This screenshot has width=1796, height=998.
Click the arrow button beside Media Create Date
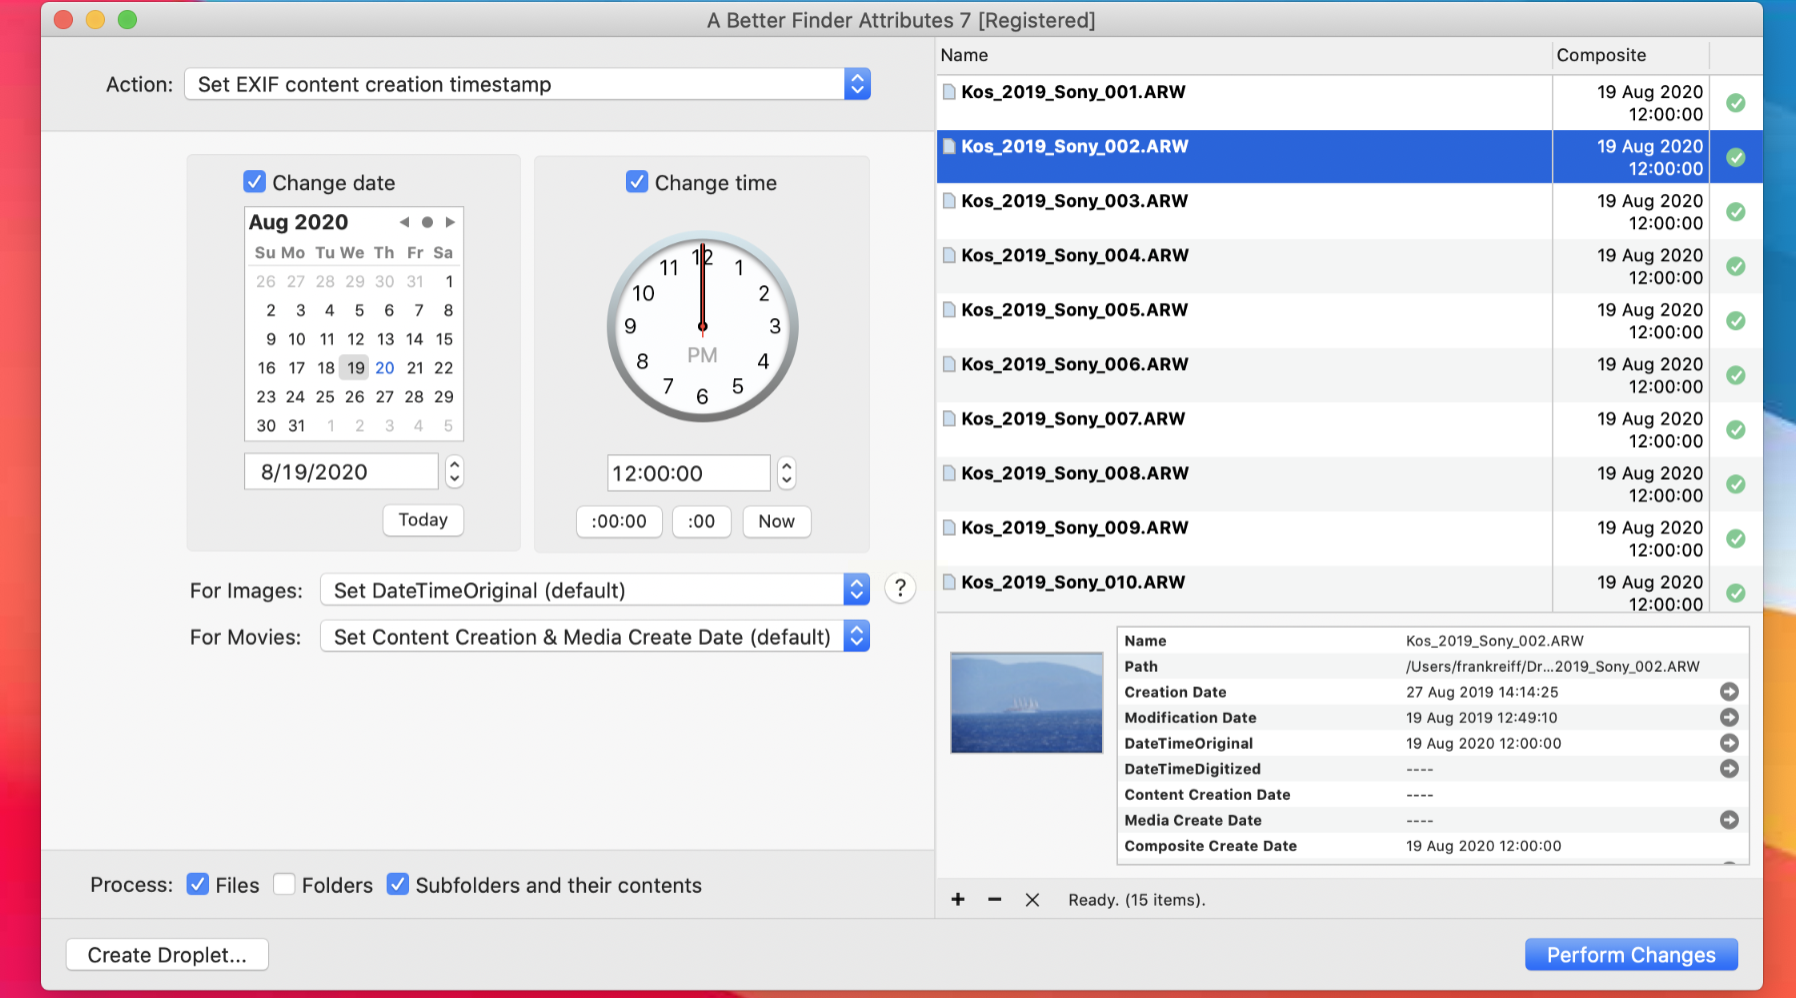point(1729,820)
